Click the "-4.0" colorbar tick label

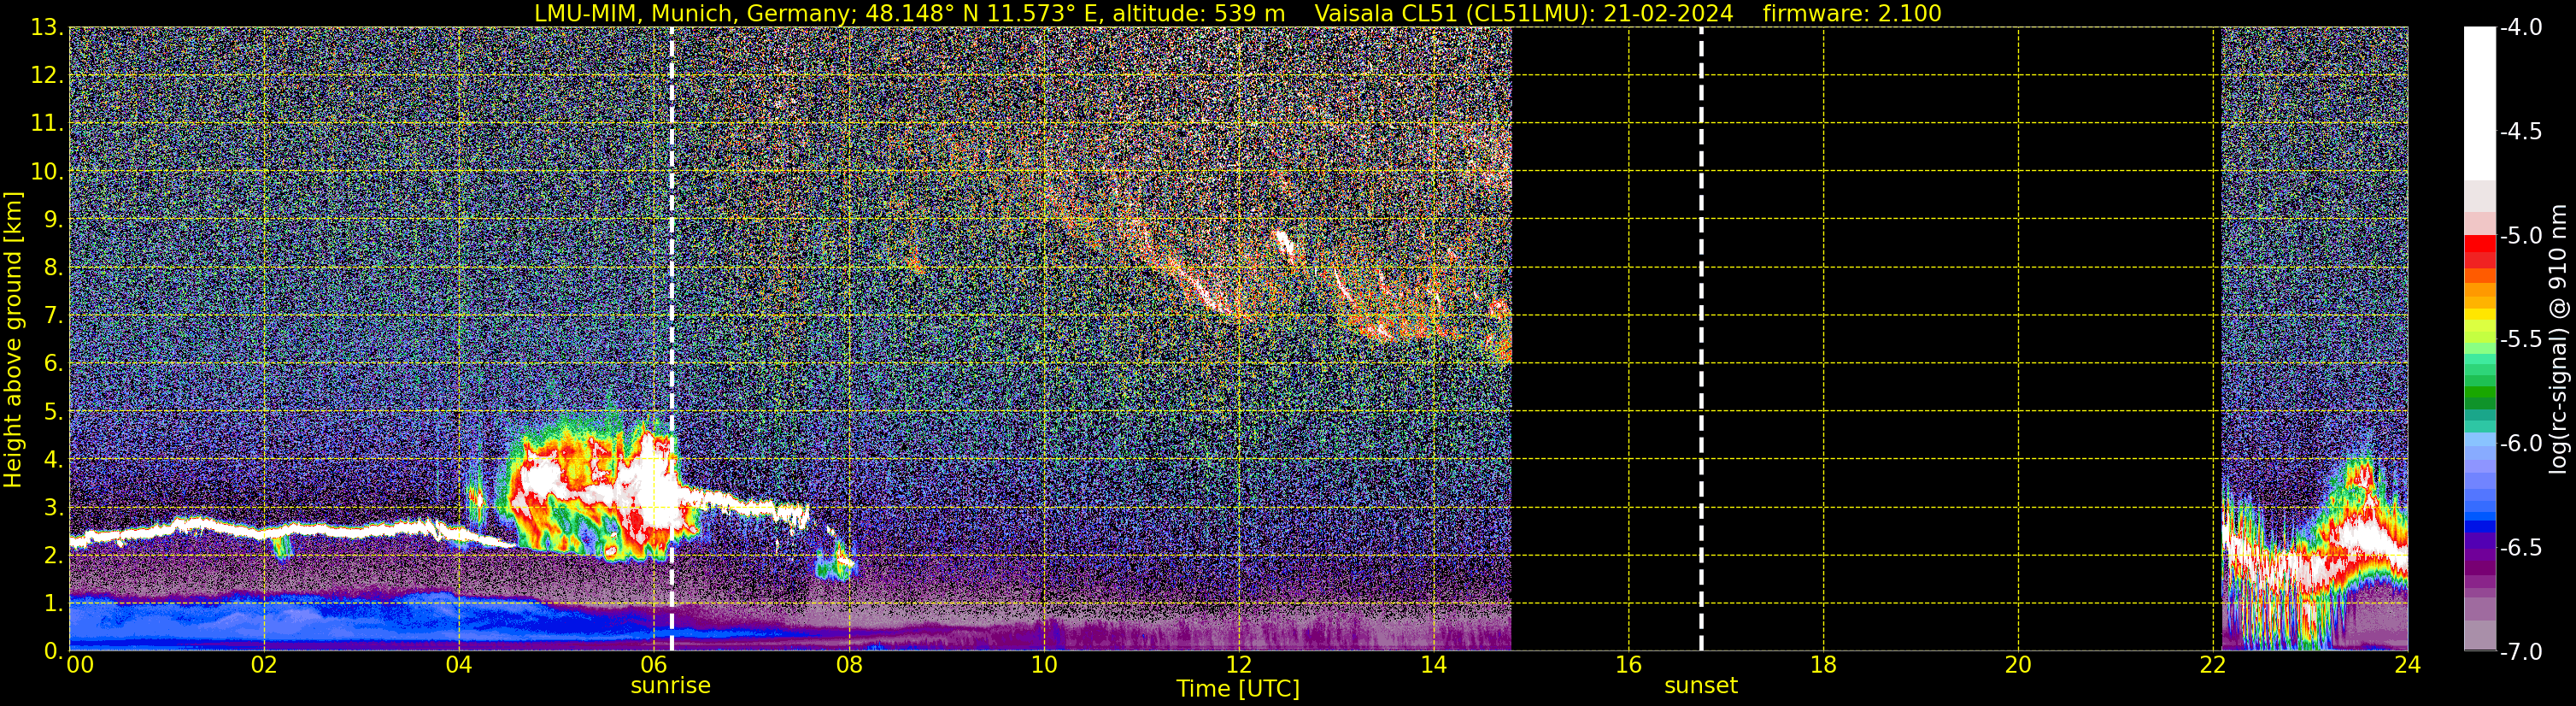pos(2521,28)
